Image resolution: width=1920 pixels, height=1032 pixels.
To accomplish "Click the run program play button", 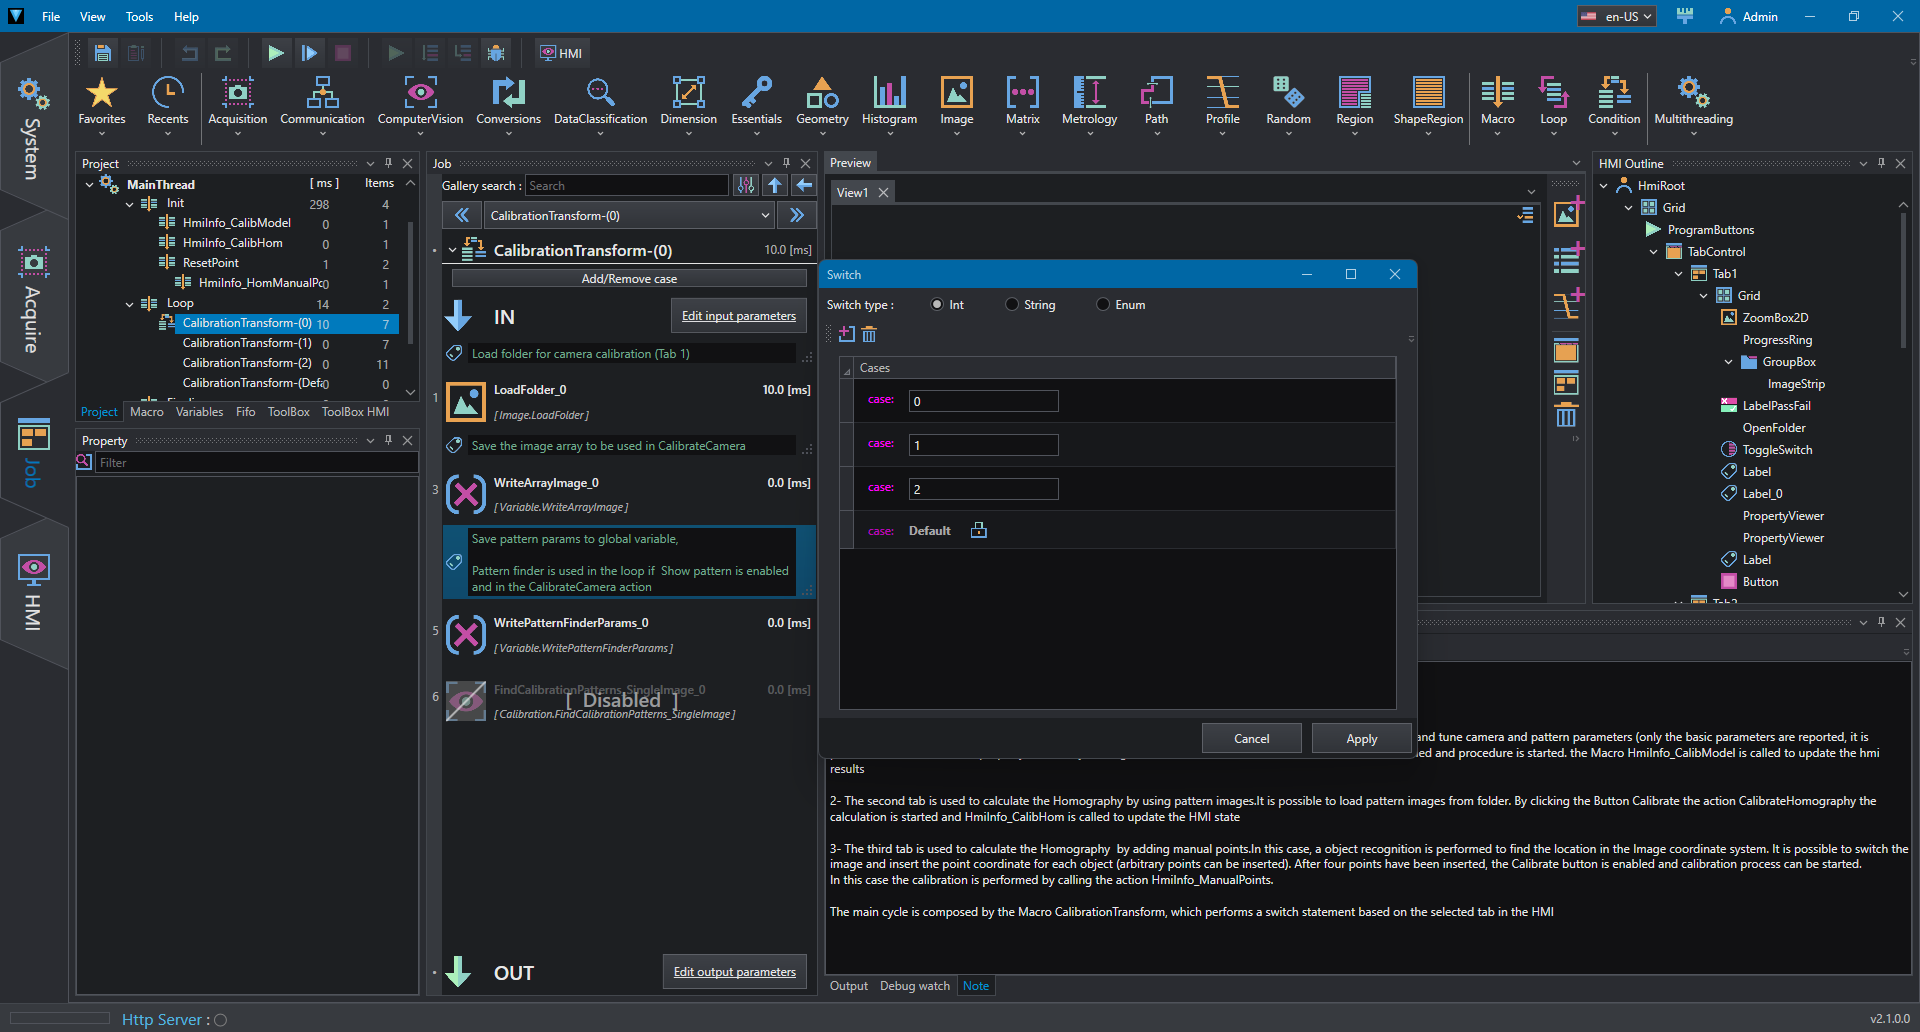I will click(x=275, y=53).
